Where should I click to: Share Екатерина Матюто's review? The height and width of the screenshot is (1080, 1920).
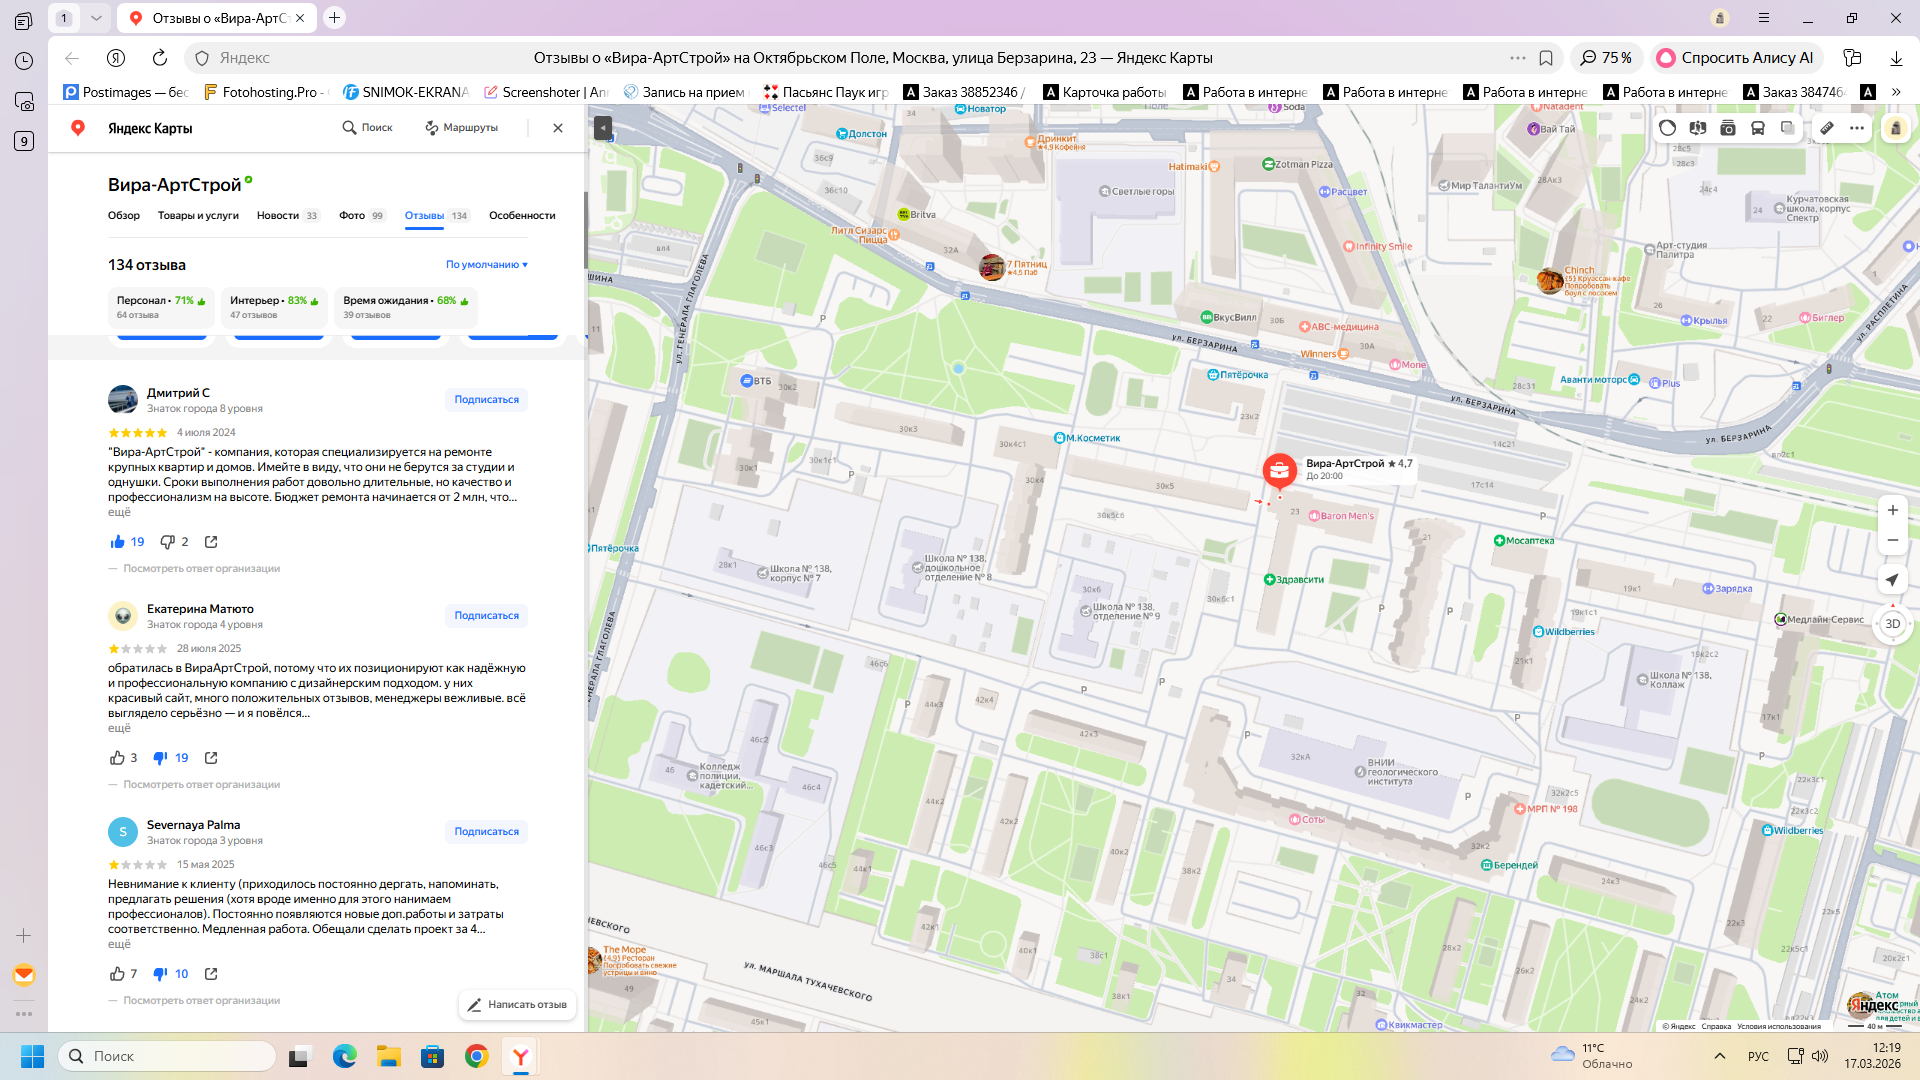pyautogui.click(x=211, y=758)
